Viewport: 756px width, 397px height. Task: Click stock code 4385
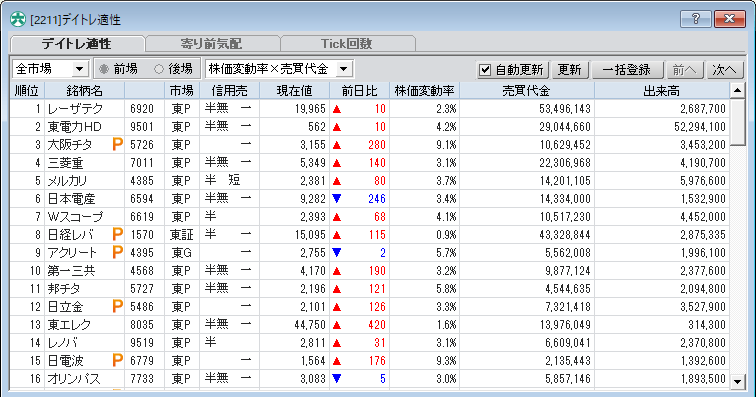coord(142,181)
